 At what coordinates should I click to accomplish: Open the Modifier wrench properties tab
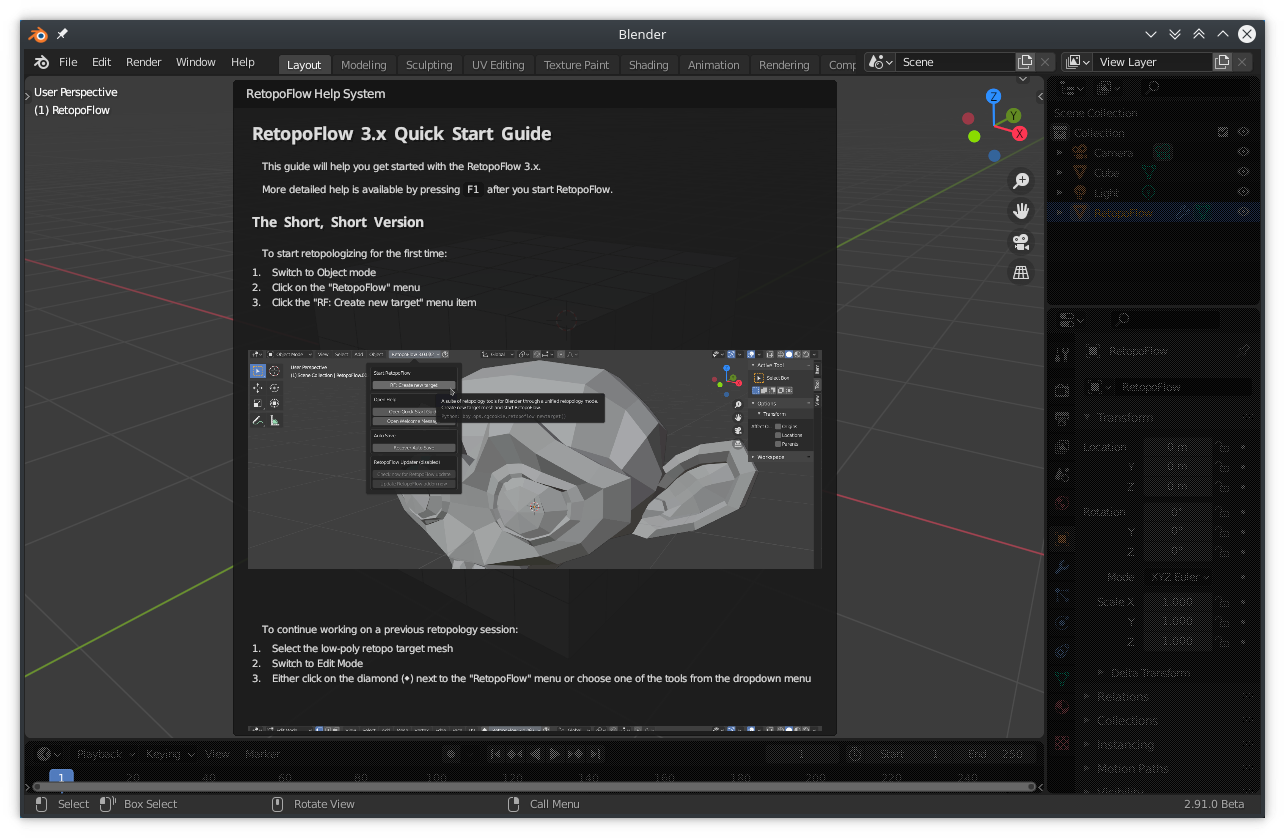coord(1062,567)
